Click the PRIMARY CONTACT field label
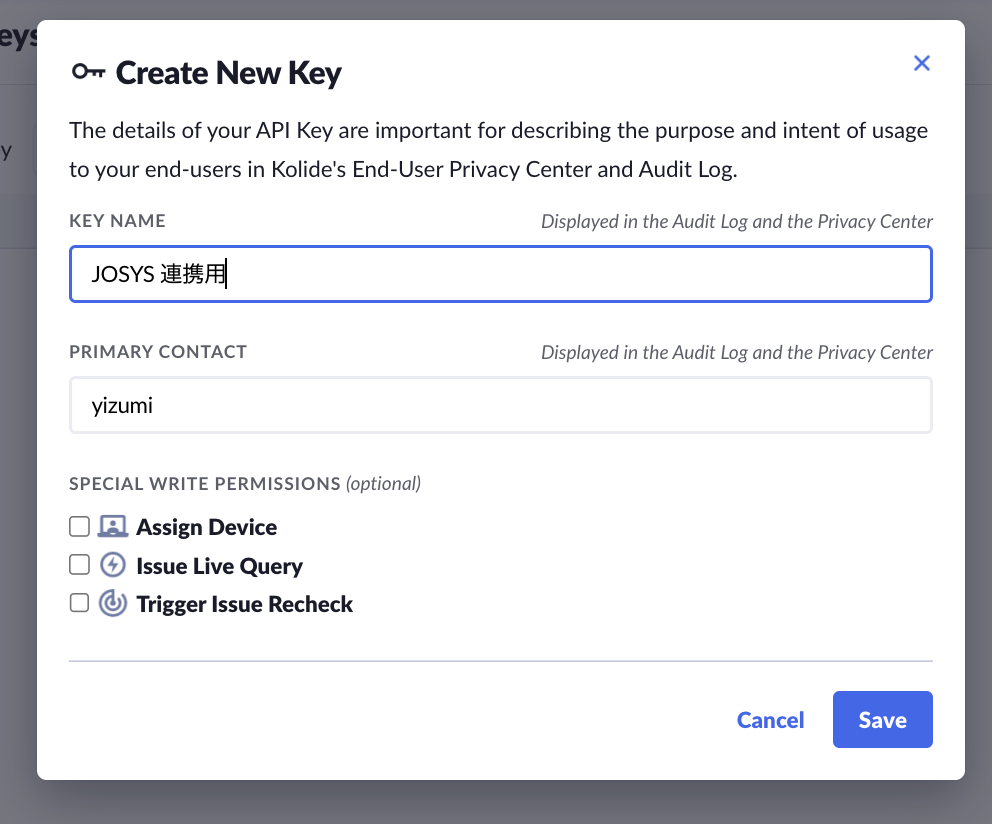 158,352
